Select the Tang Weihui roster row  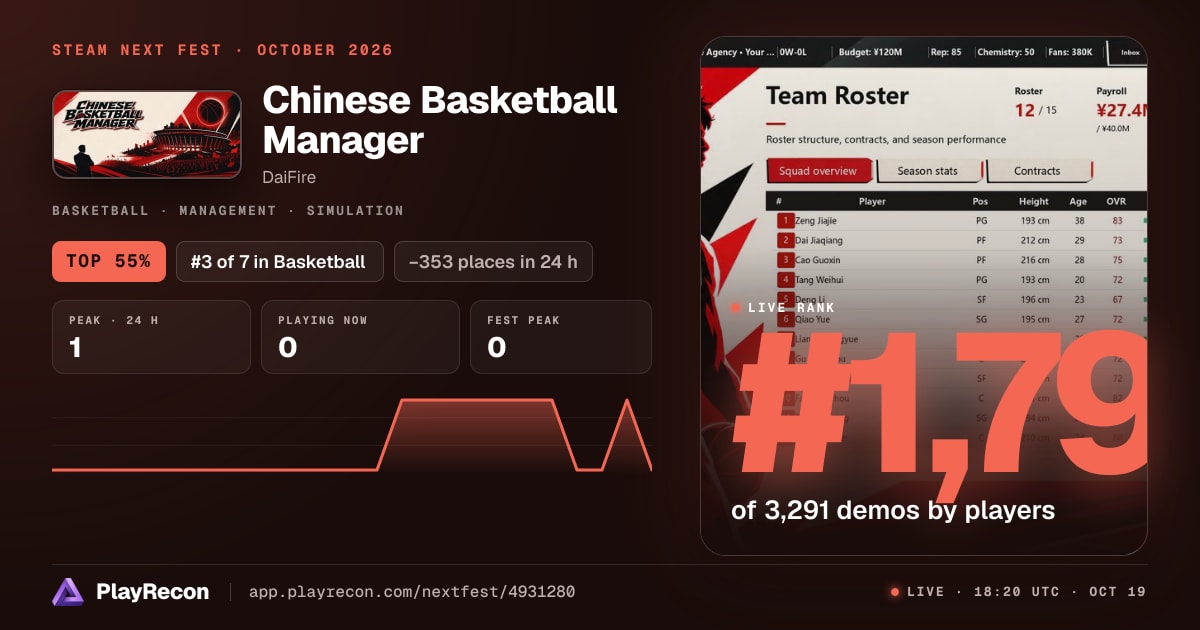click(x=957, y=280)
